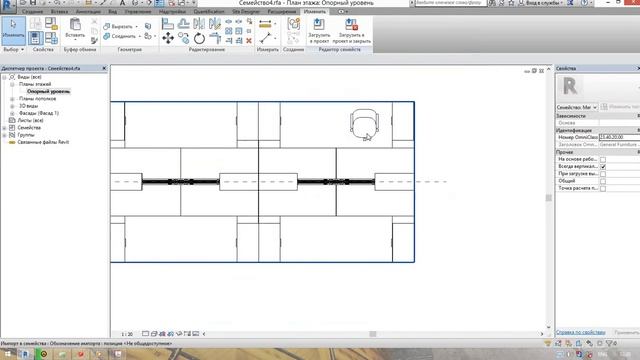Select Листы (все) in project browser
Screen dimensions: 640x360
click(x=31, y=120)
